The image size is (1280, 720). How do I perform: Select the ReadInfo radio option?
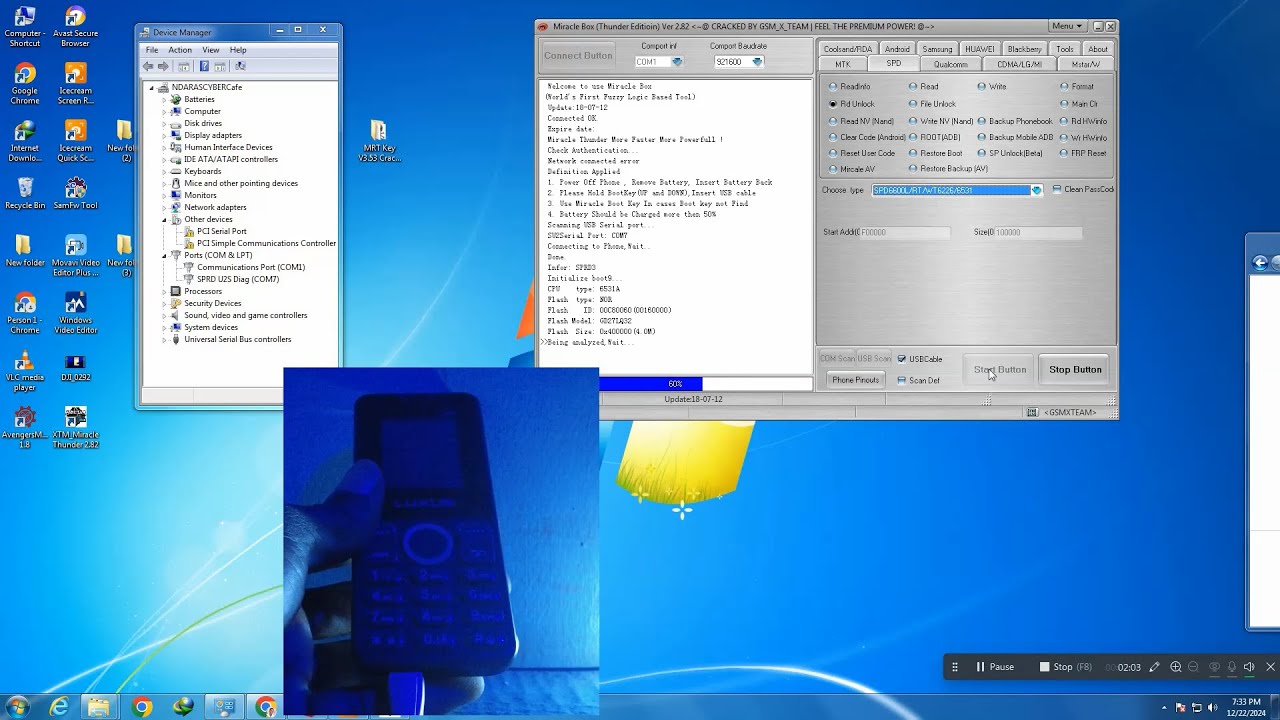850,87
